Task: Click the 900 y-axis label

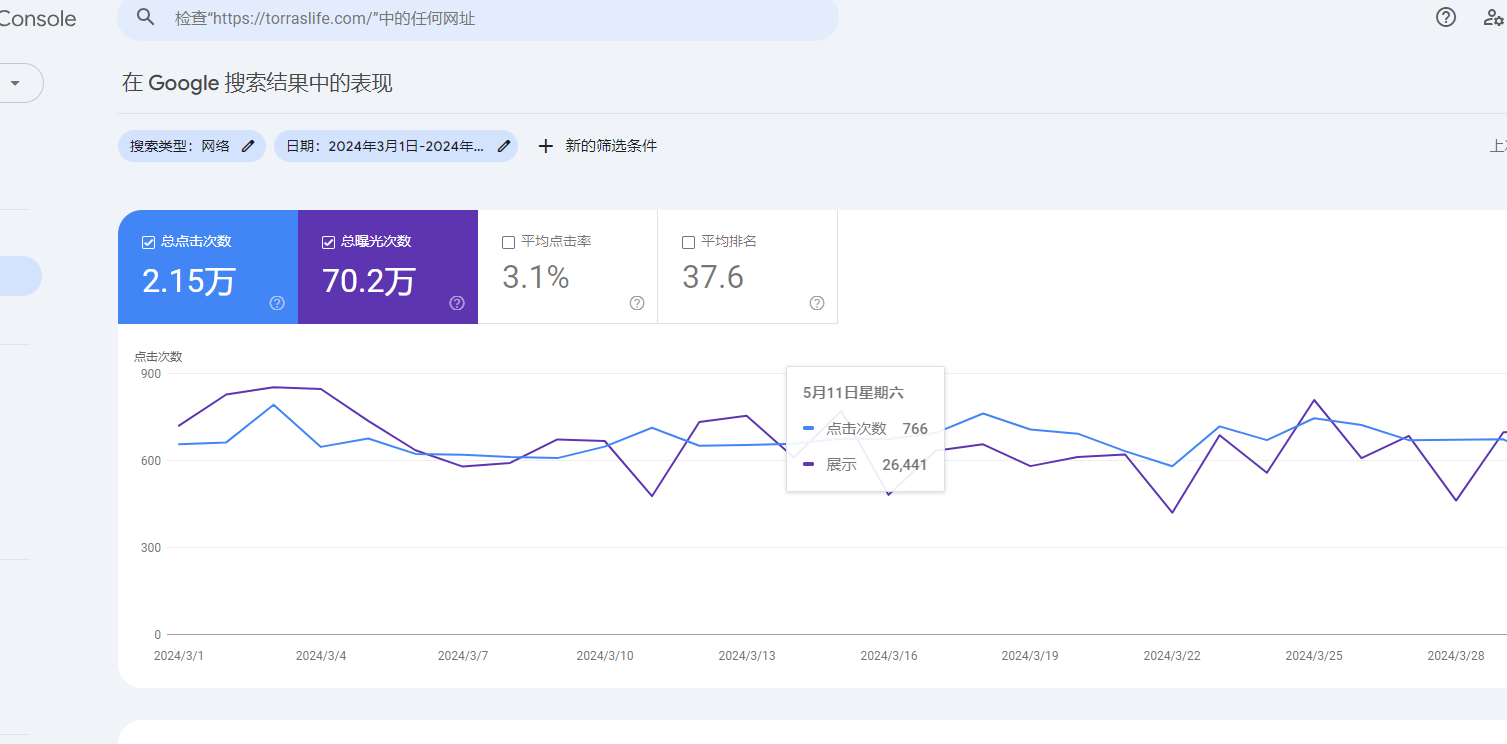Action: 150,374
